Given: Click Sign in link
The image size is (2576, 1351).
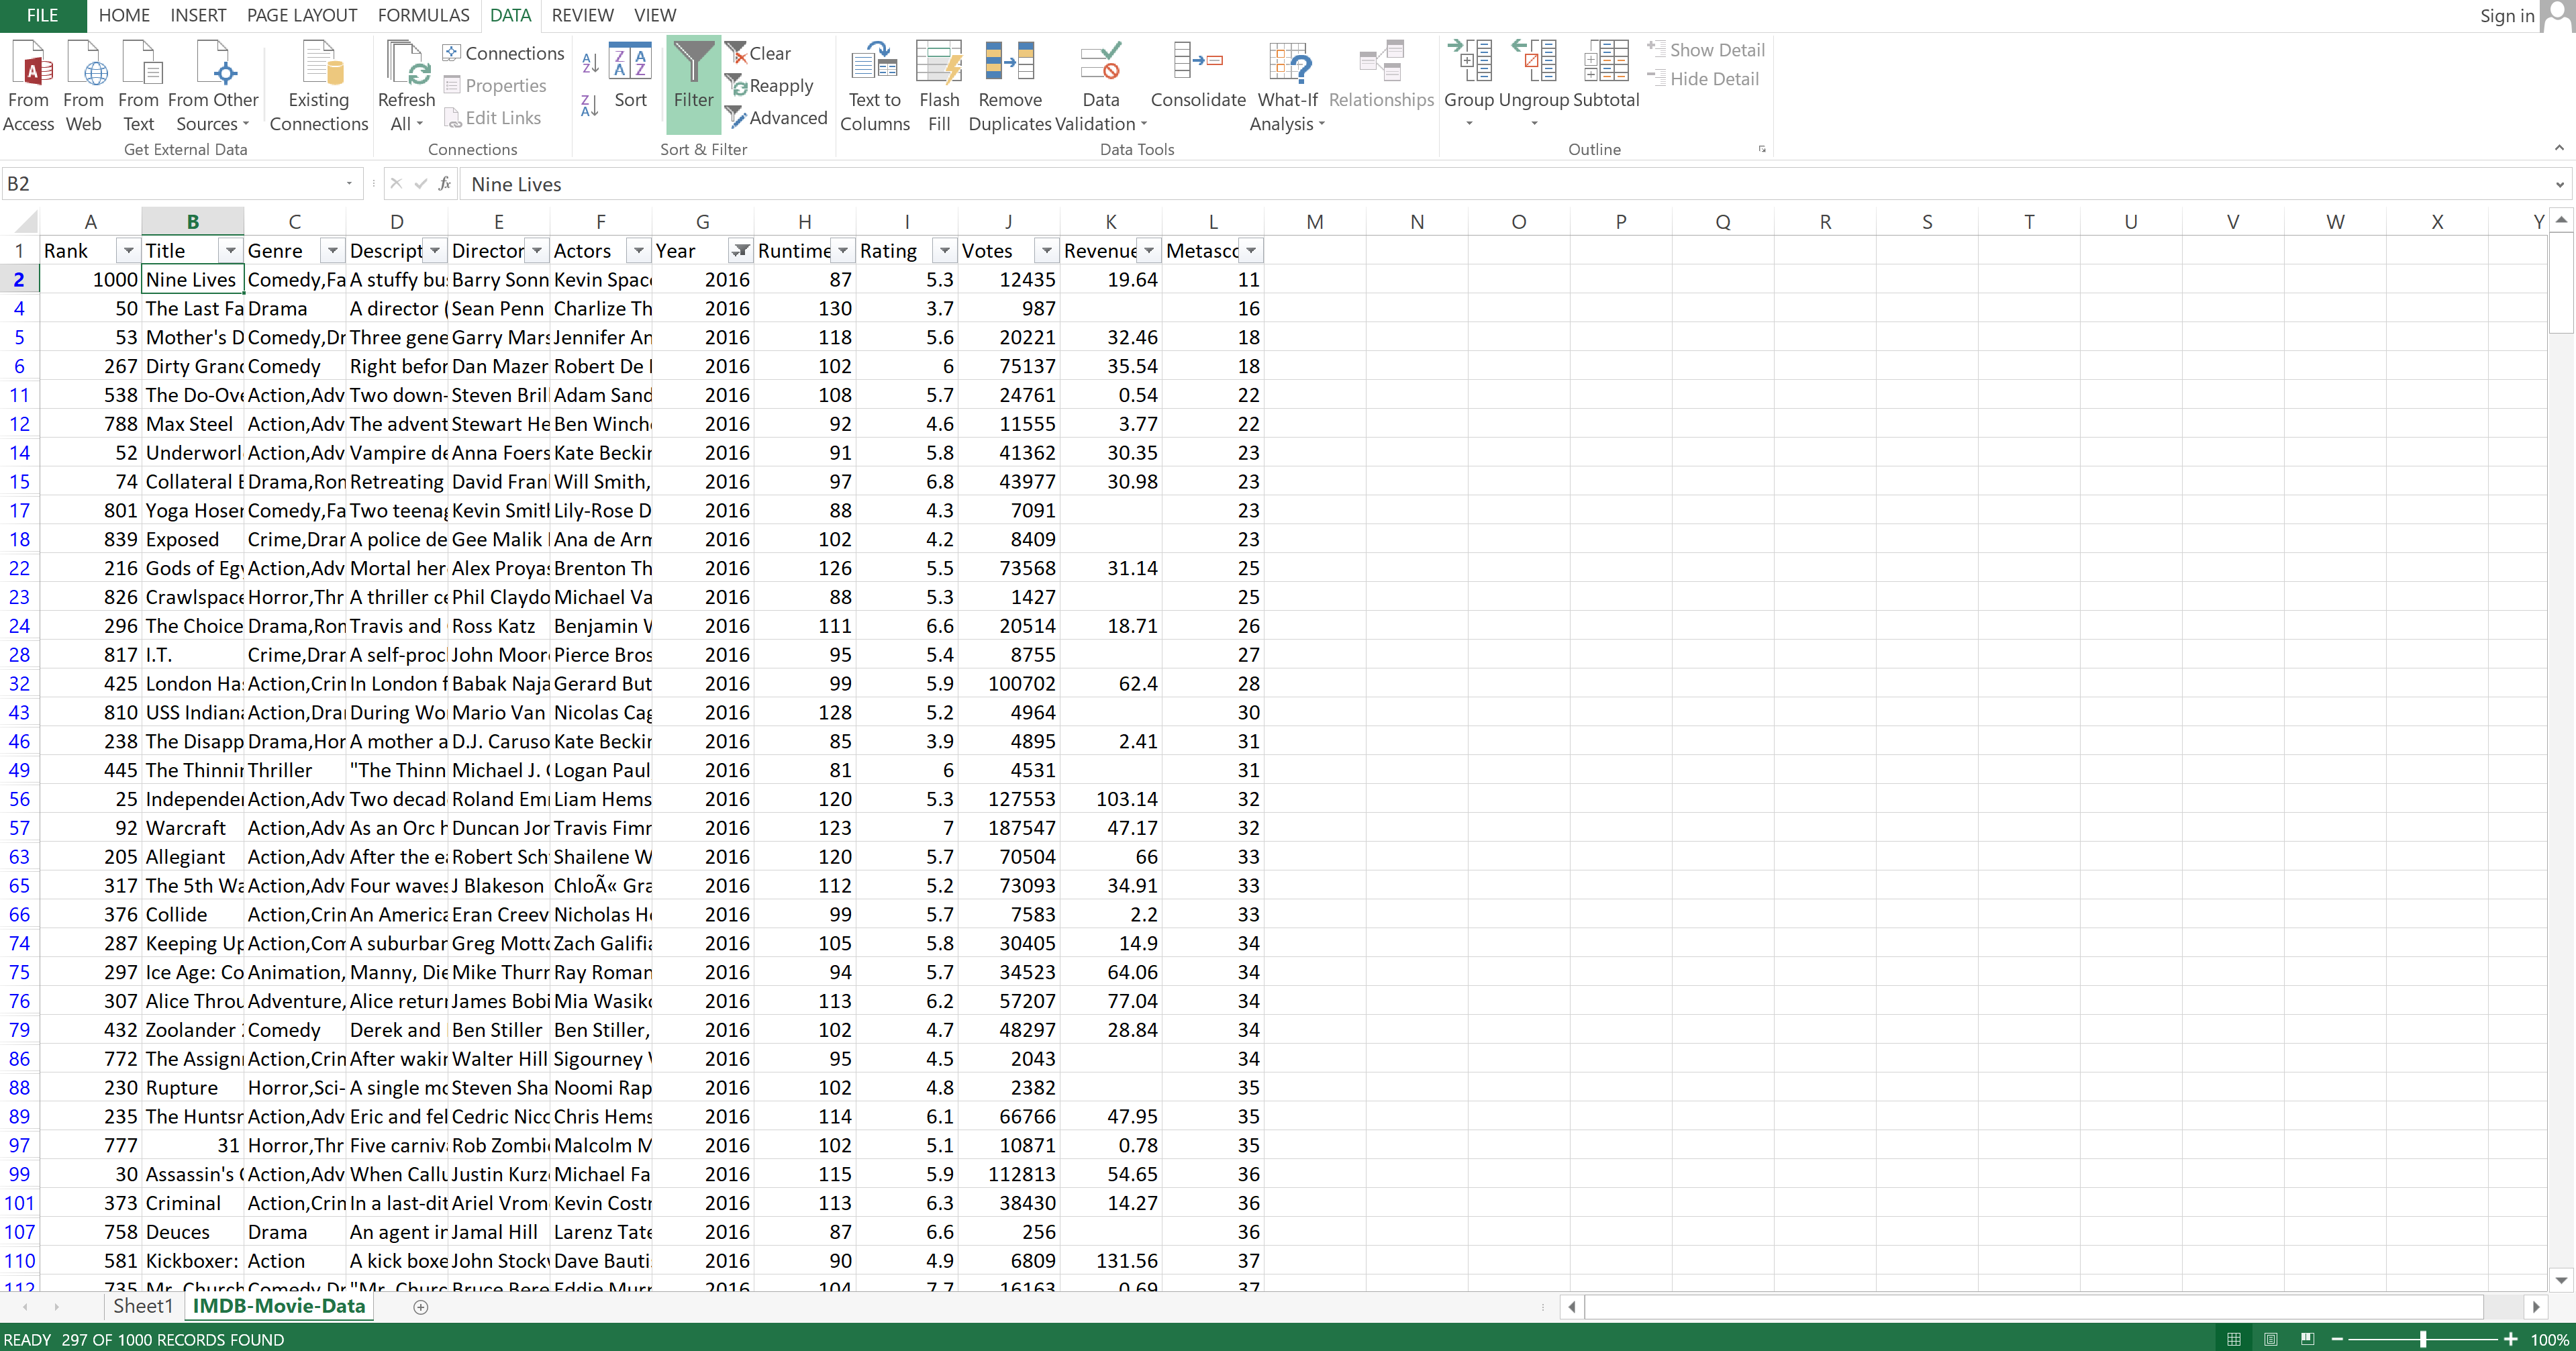Looking at the screenshot, I should pyautogui.click(x=2507, y=15).
